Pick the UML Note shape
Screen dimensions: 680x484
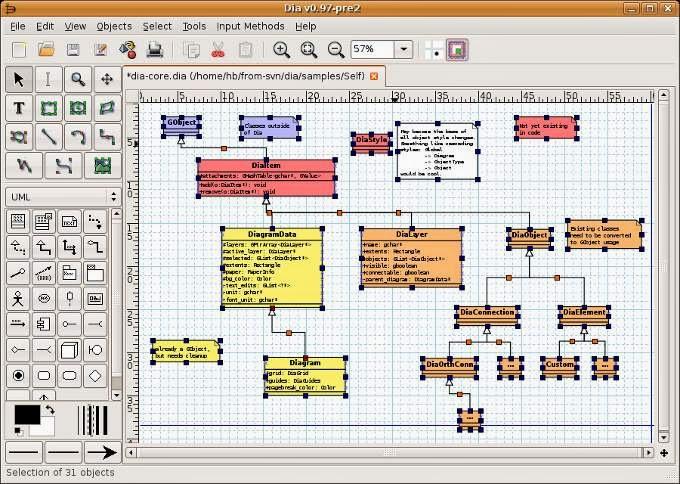point(69,222)
